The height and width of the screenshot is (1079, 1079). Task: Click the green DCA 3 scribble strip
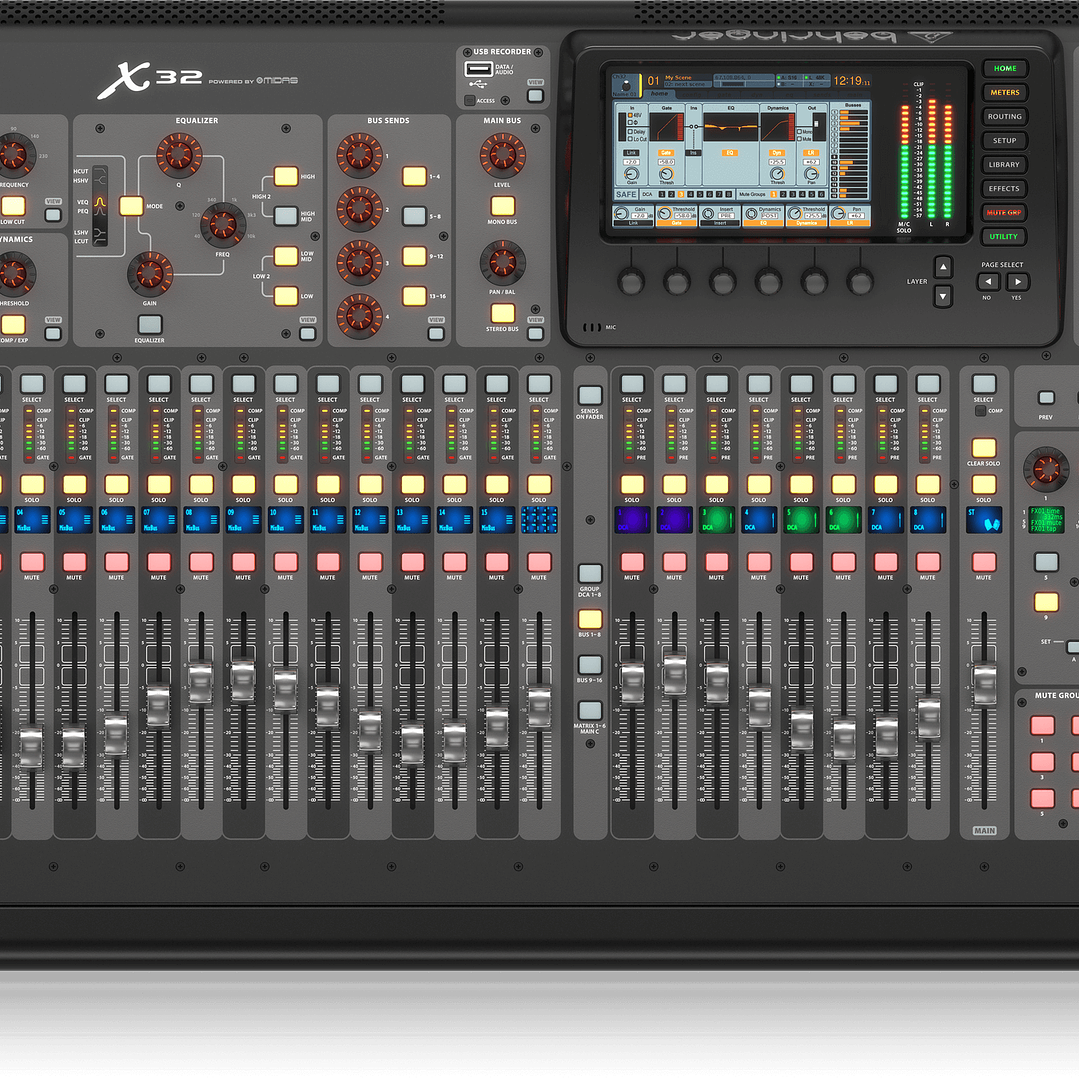pos(716,520)
